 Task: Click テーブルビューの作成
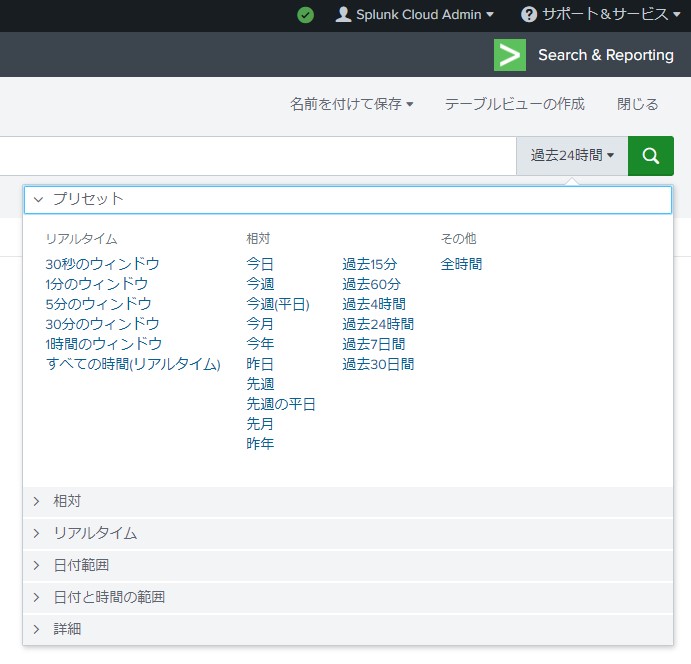(x=515, y=104)
